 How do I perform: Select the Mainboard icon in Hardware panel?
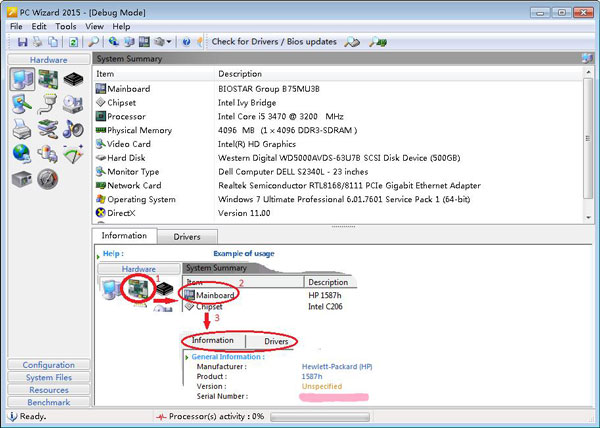[48, 79]
